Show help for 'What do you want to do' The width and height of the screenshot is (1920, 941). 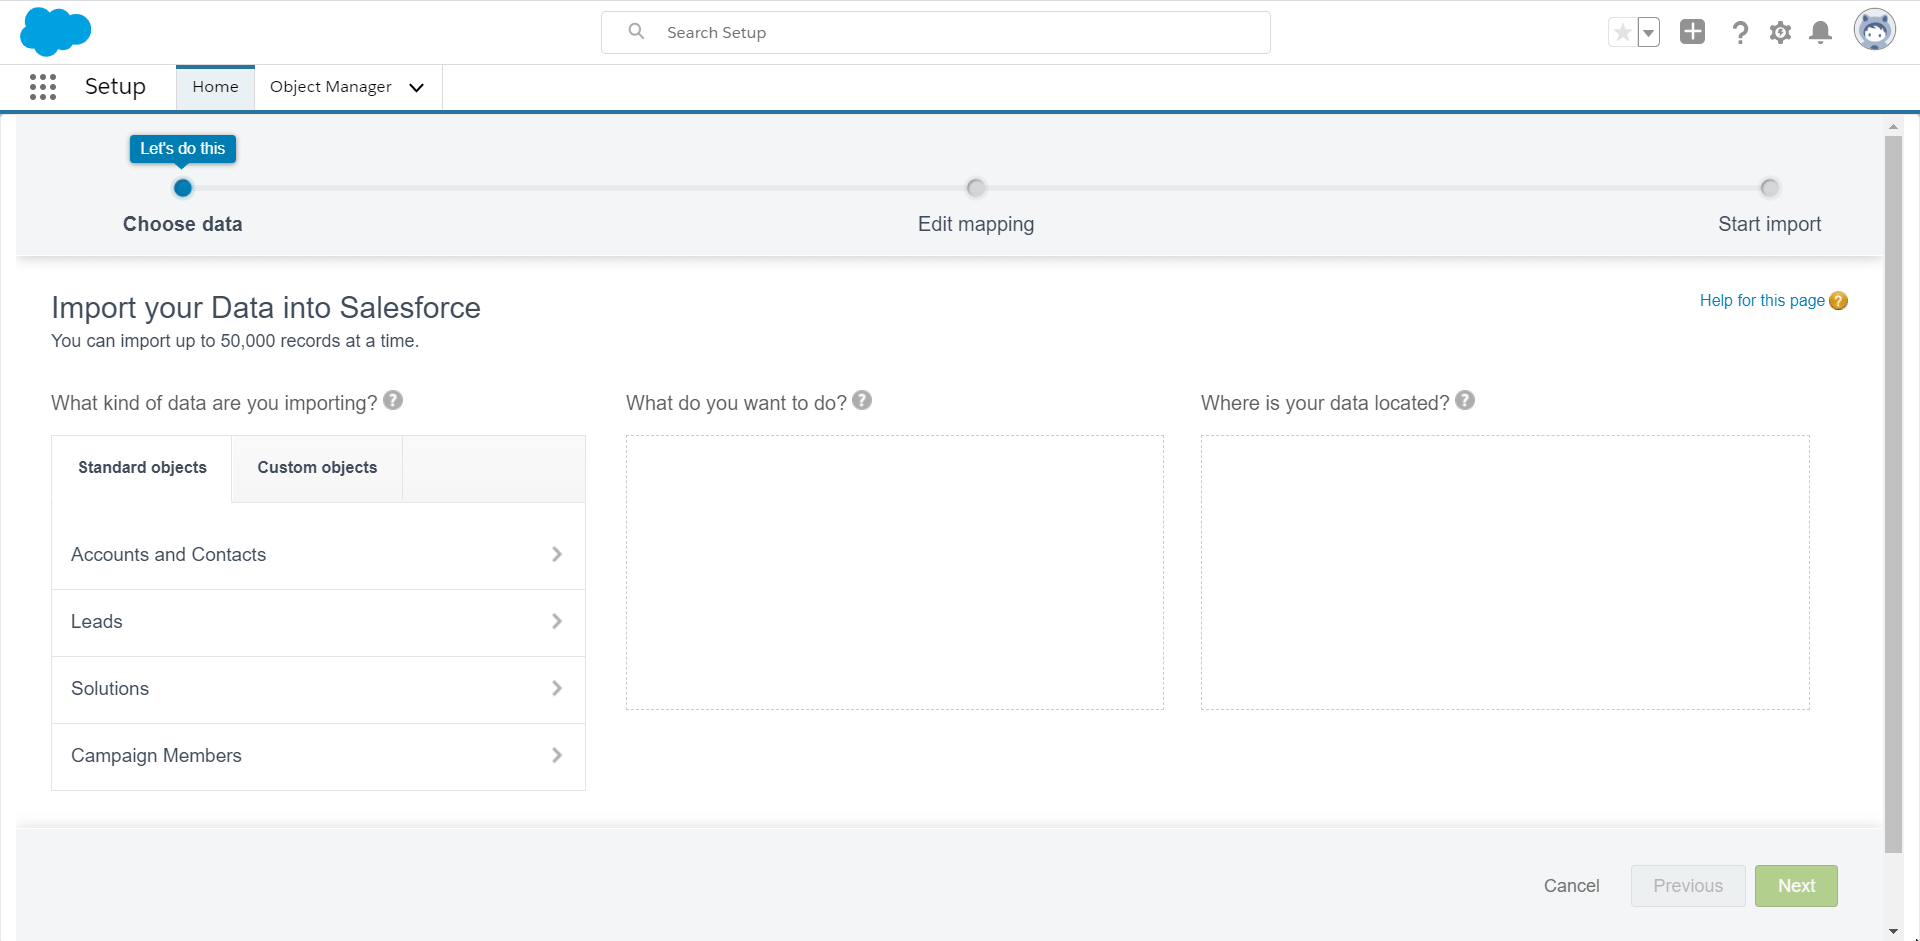[862, 400]
